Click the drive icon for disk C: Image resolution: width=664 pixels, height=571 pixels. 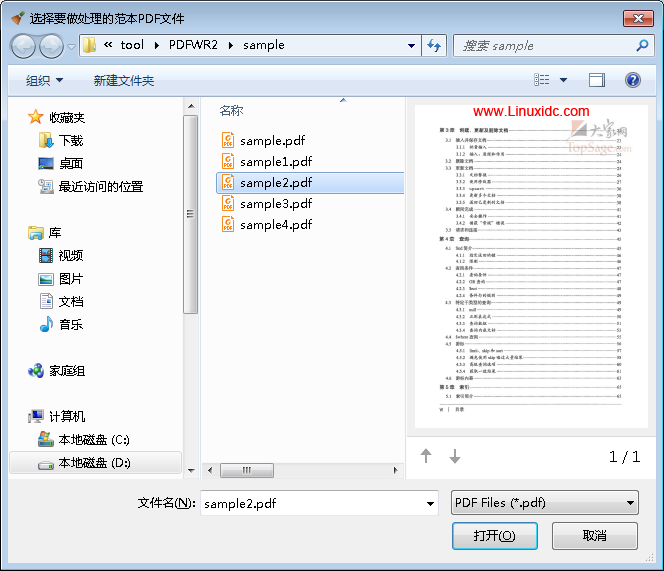pyautogui.click(x=46, y=439)
